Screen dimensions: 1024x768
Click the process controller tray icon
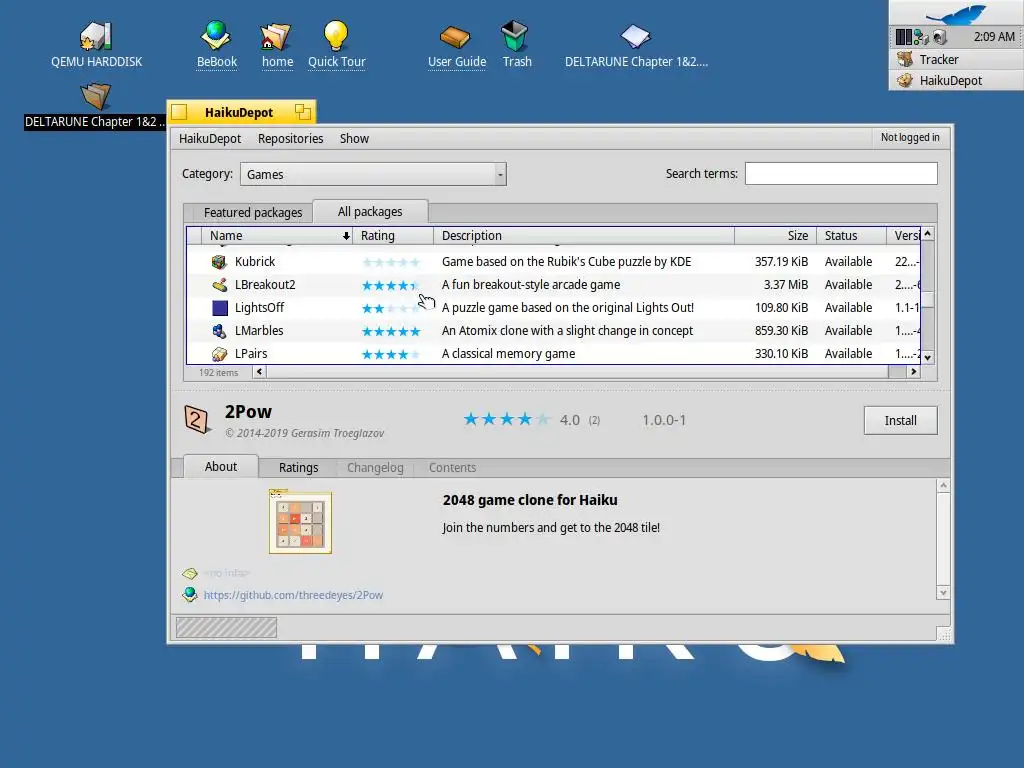click(x=904, y=37)
